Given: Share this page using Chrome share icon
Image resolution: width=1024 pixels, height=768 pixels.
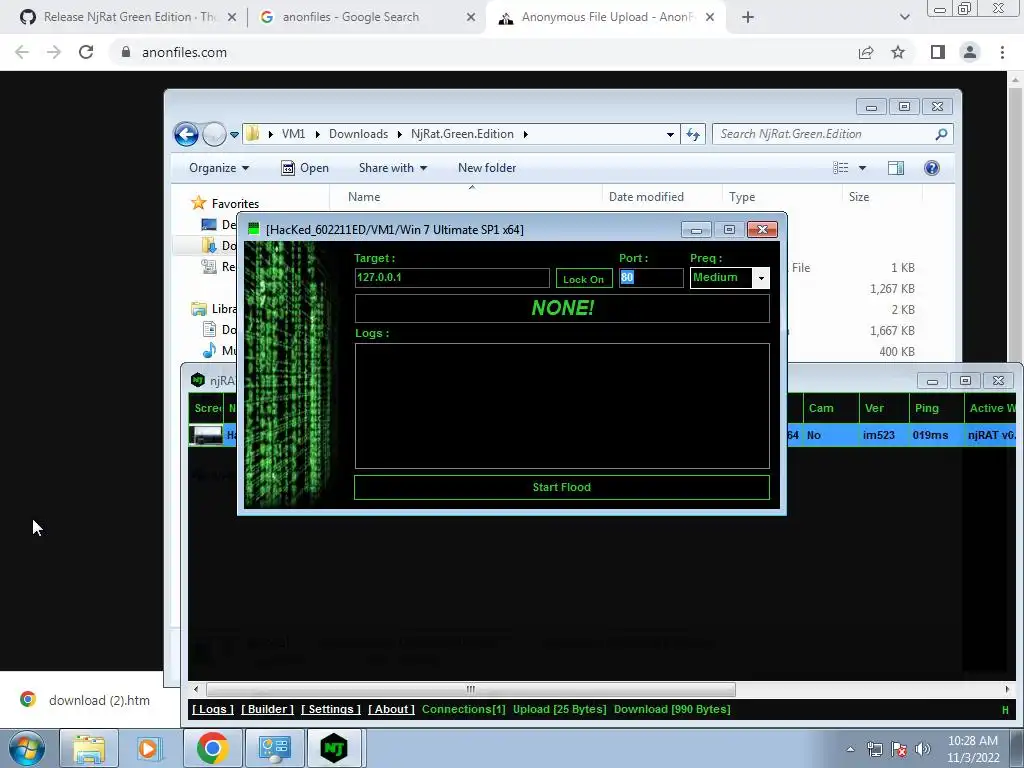Looking at the screenshot, I should pos(866,52).
